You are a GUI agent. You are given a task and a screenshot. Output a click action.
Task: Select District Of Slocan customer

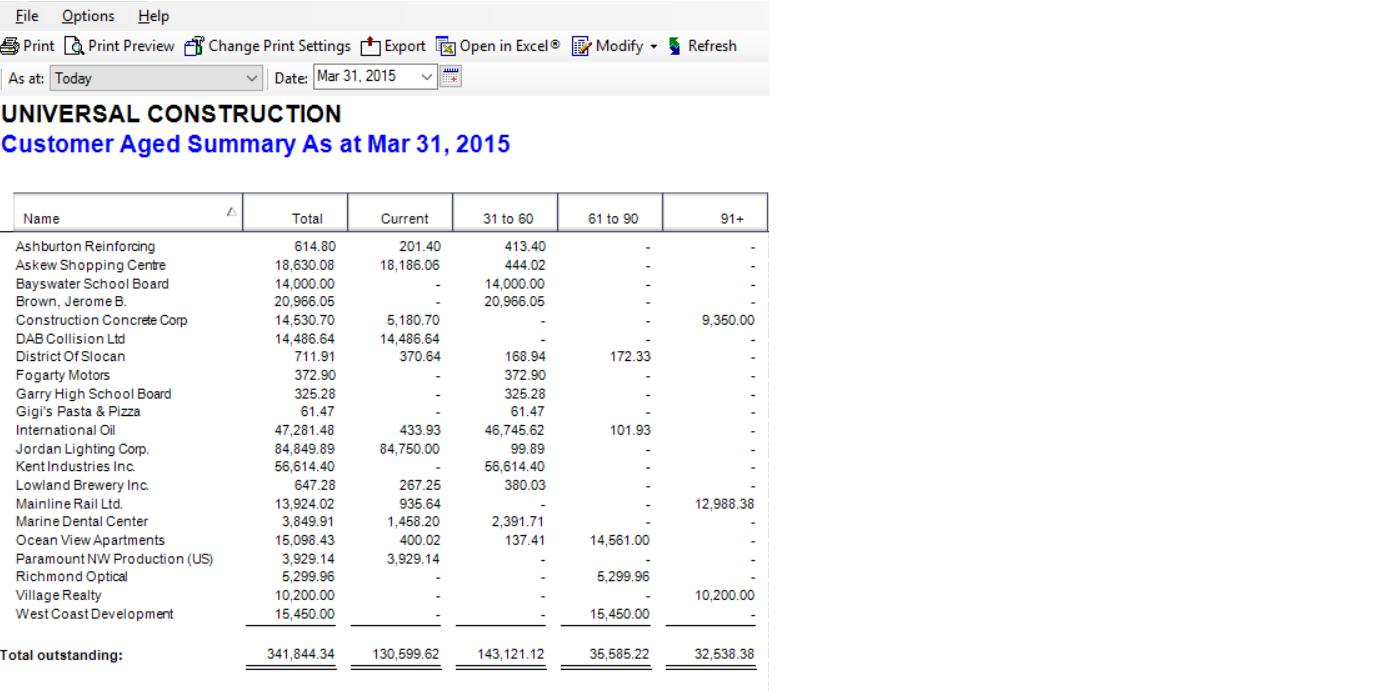pos(70,357)
